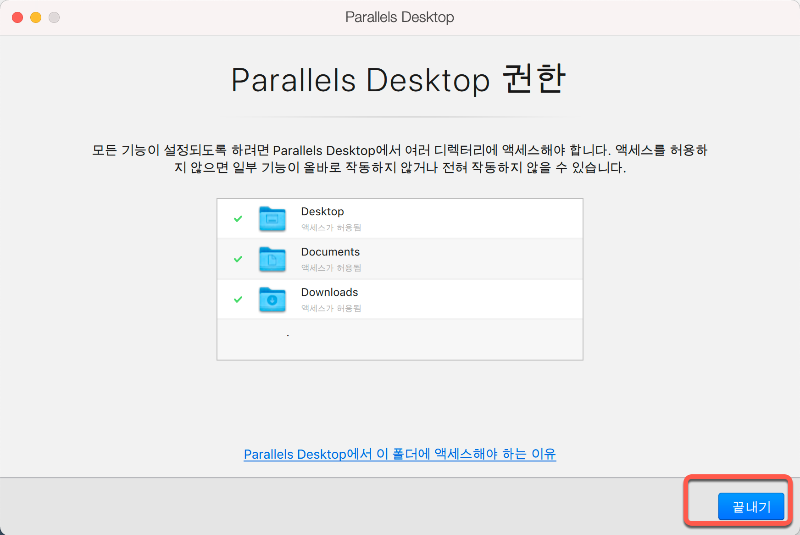Click the Desktop folder icon

pyautogui.click(x=272, y=219)
